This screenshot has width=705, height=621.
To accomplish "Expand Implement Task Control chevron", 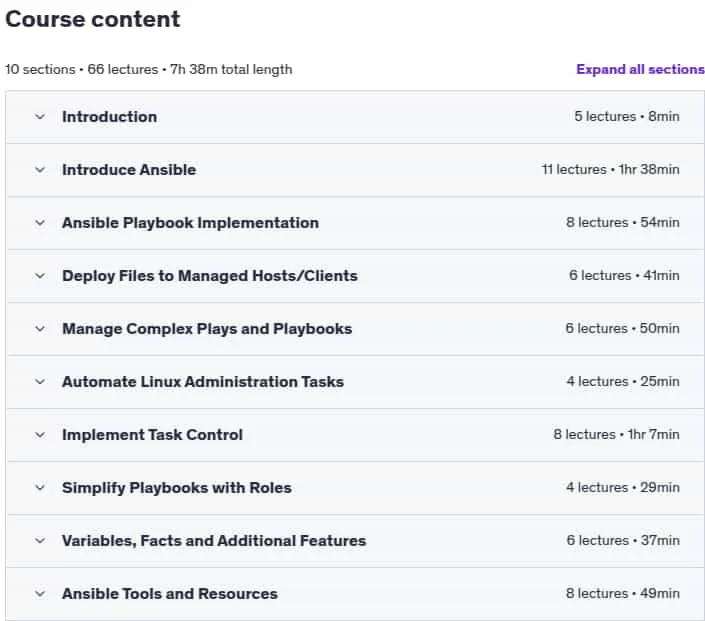I will (x=40, y=435).
